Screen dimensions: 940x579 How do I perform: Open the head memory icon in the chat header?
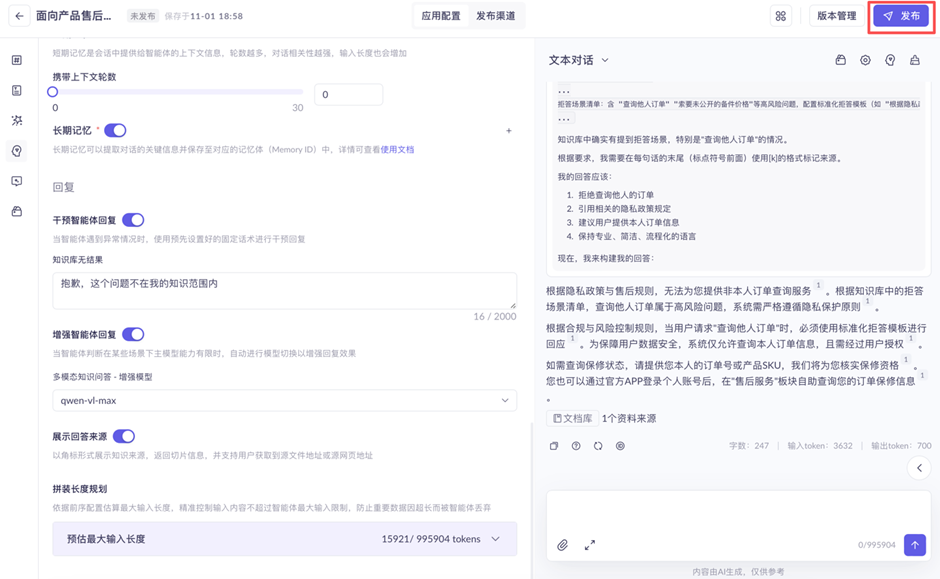[890, 60]
